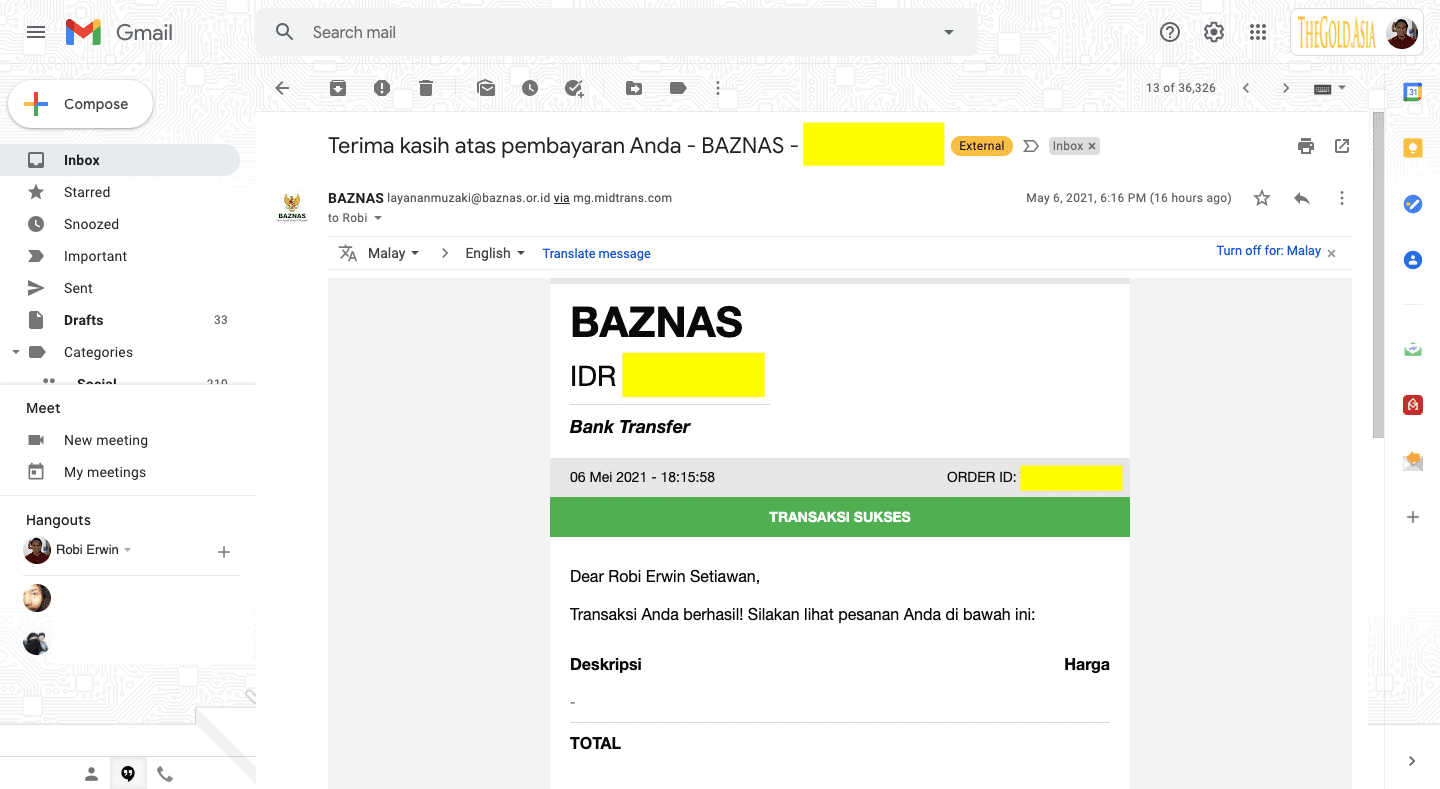This screenshot has width=1440, height=789.
Task: Change target language from English
Action: pyautogui.click(x=495, y=253)
